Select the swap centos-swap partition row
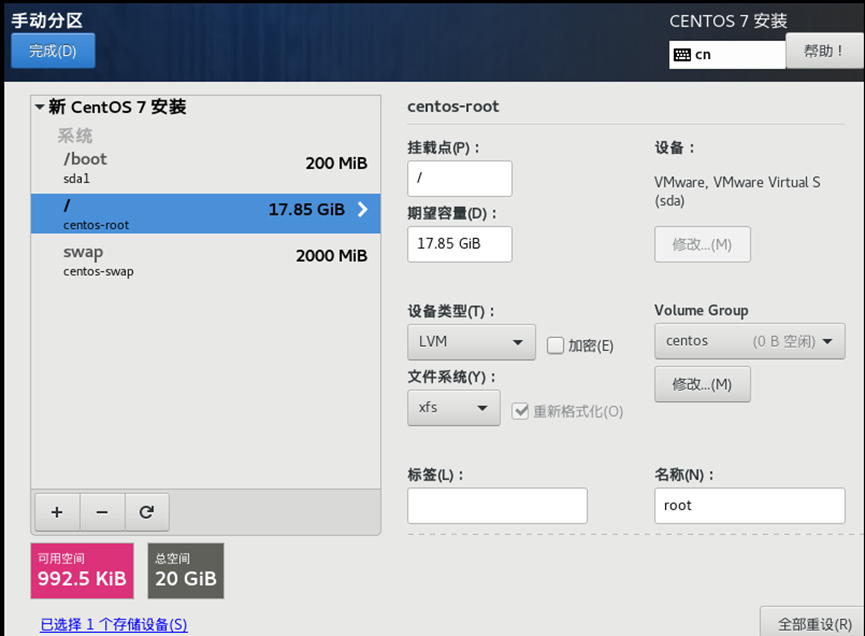This screenshot has height=636, width=865. click(206, 260)
